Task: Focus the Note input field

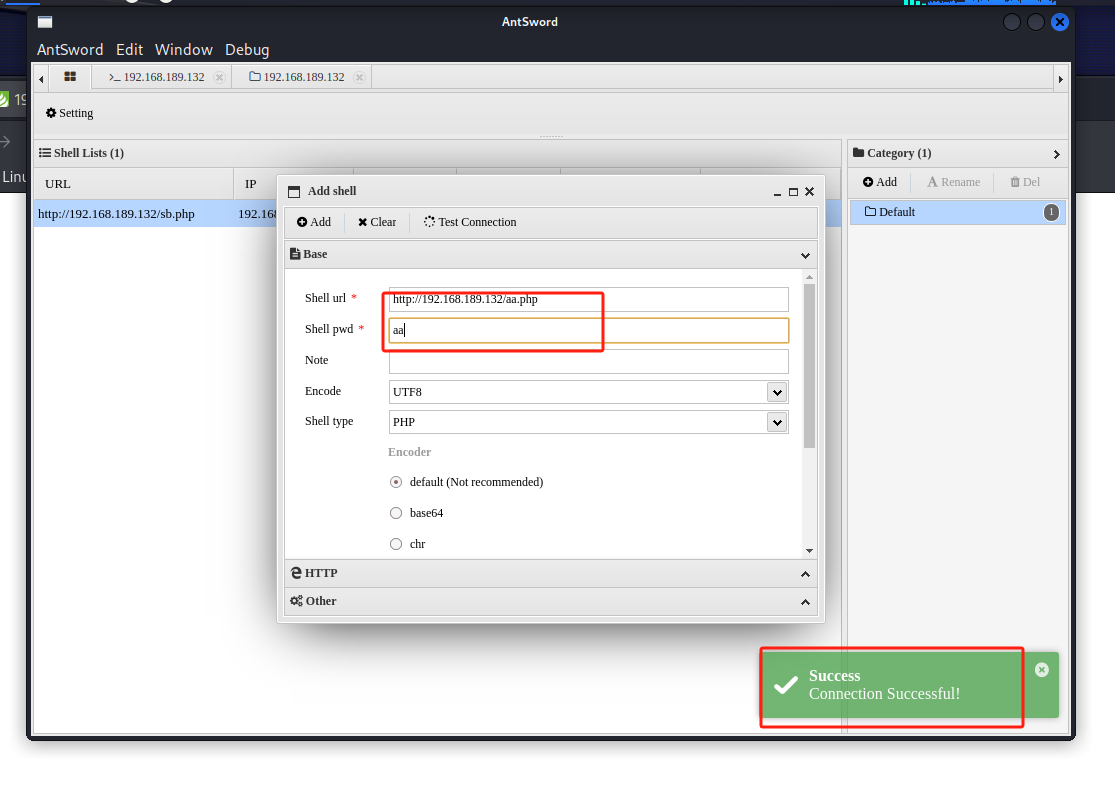Action: click(x=588, y=361)
